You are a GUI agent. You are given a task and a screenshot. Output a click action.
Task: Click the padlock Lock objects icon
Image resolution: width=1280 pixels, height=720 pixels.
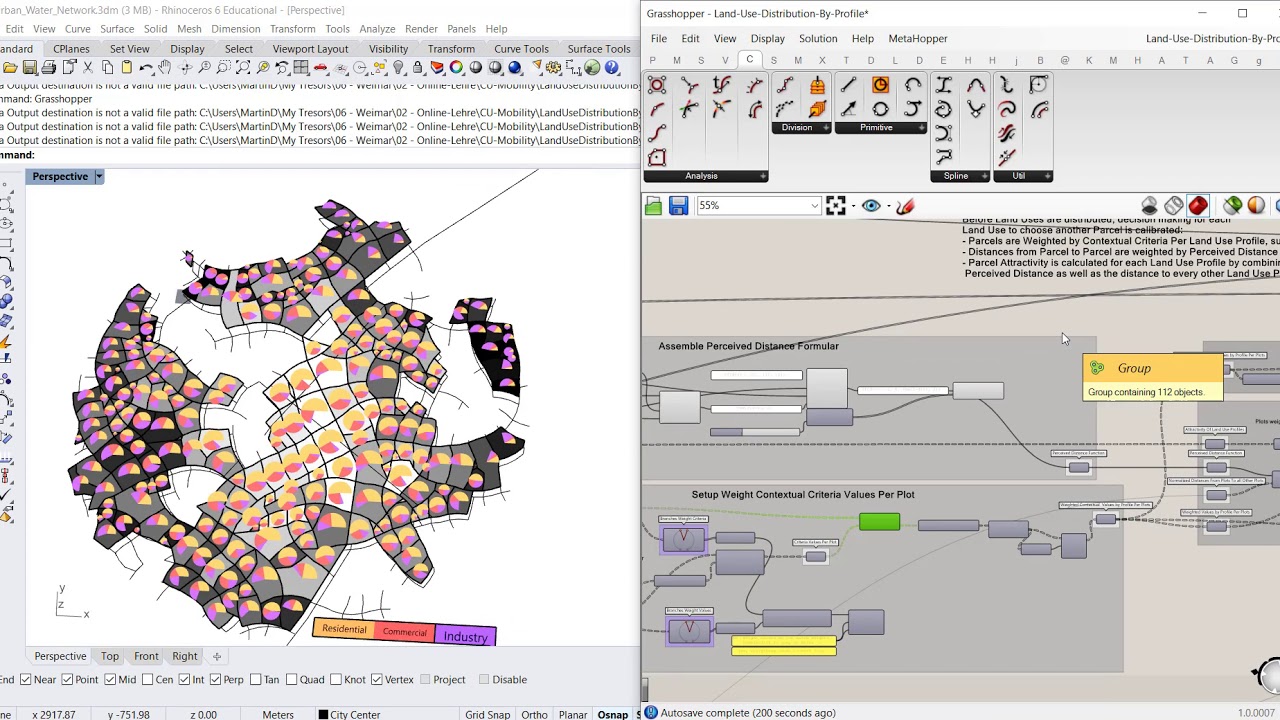[x=417, y=68]
